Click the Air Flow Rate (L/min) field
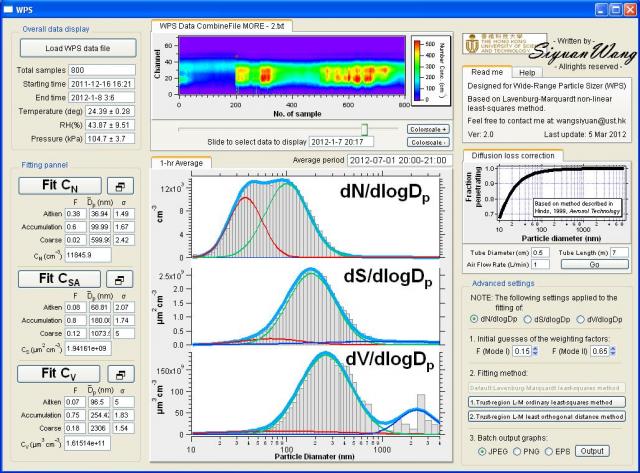Viewport: 640px width, 473px height. [x=540, y=264]
